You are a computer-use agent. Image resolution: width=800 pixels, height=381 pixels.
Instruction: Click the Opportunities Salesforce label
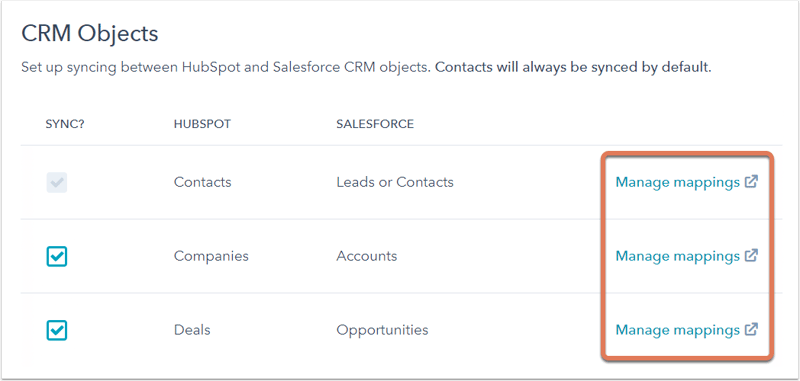point(382,330)
